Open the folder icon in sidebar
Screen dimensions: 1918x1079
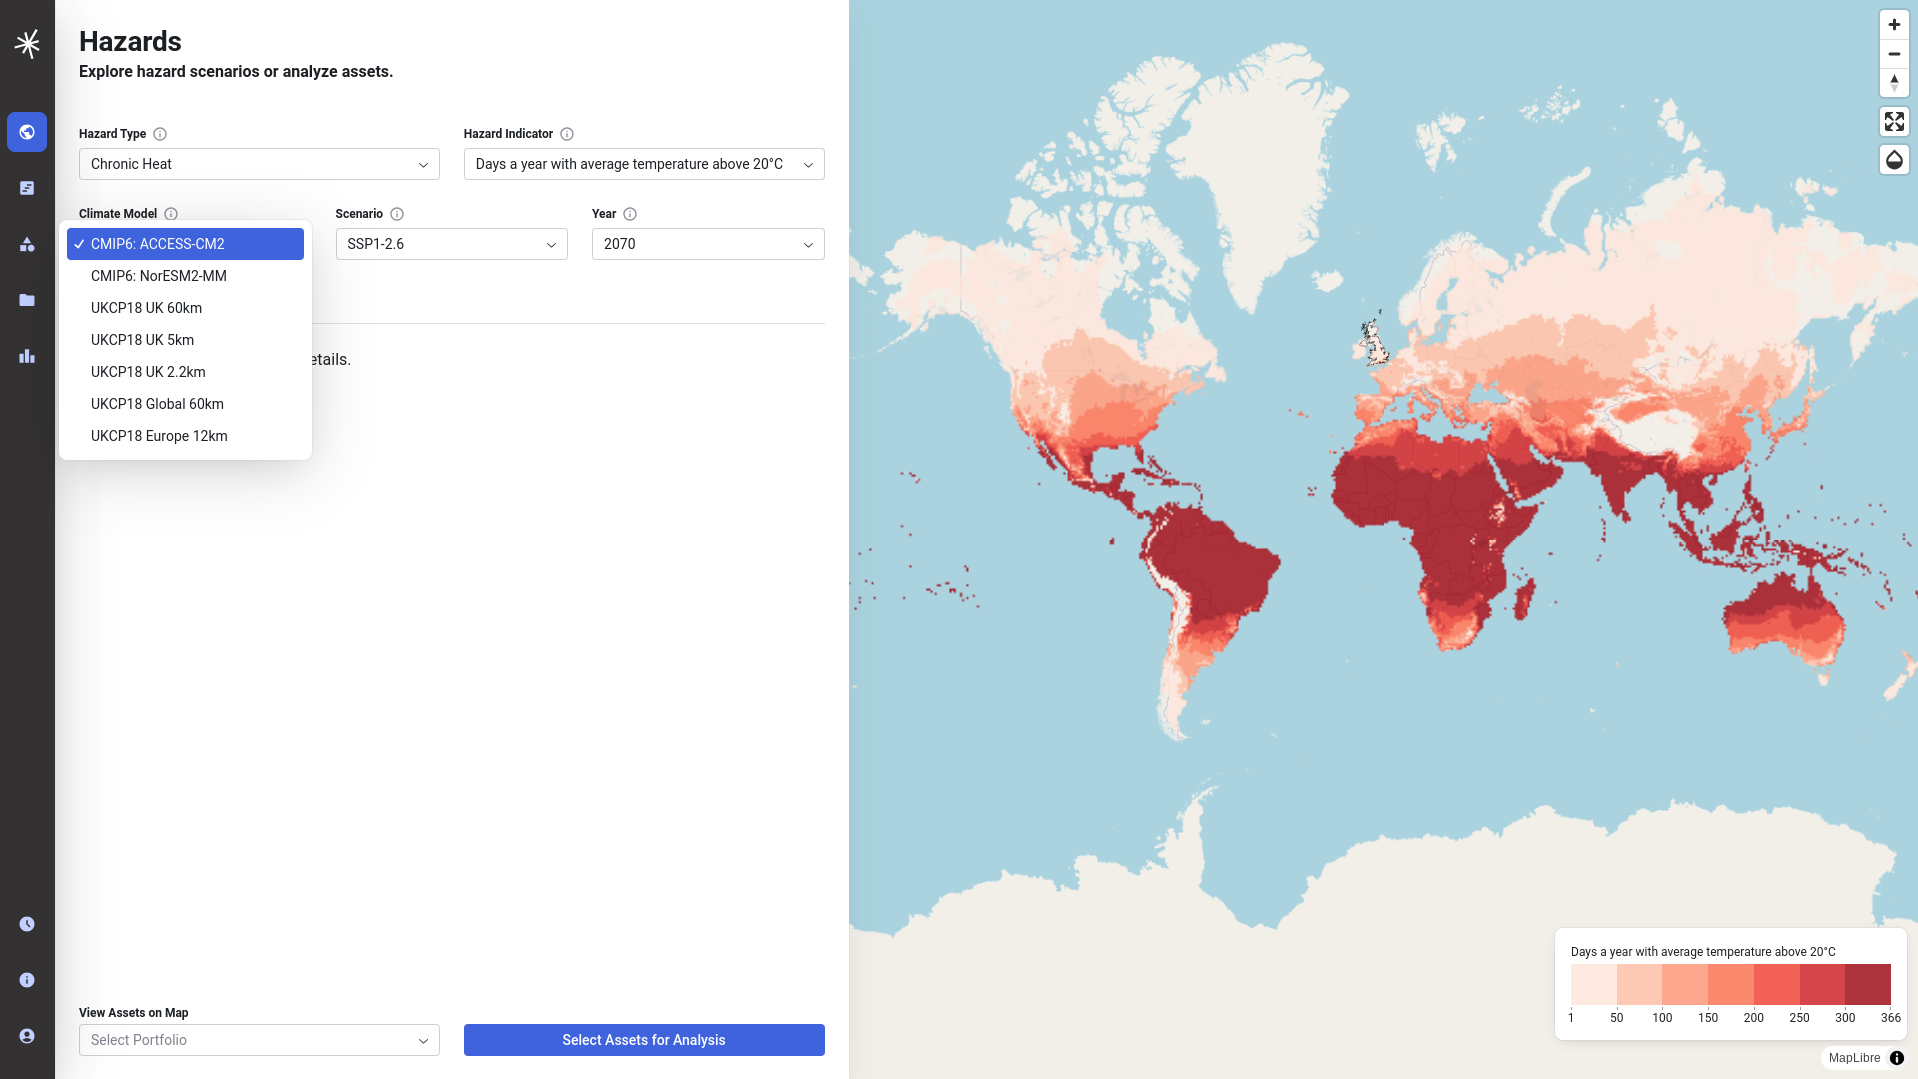click(27, 300)
